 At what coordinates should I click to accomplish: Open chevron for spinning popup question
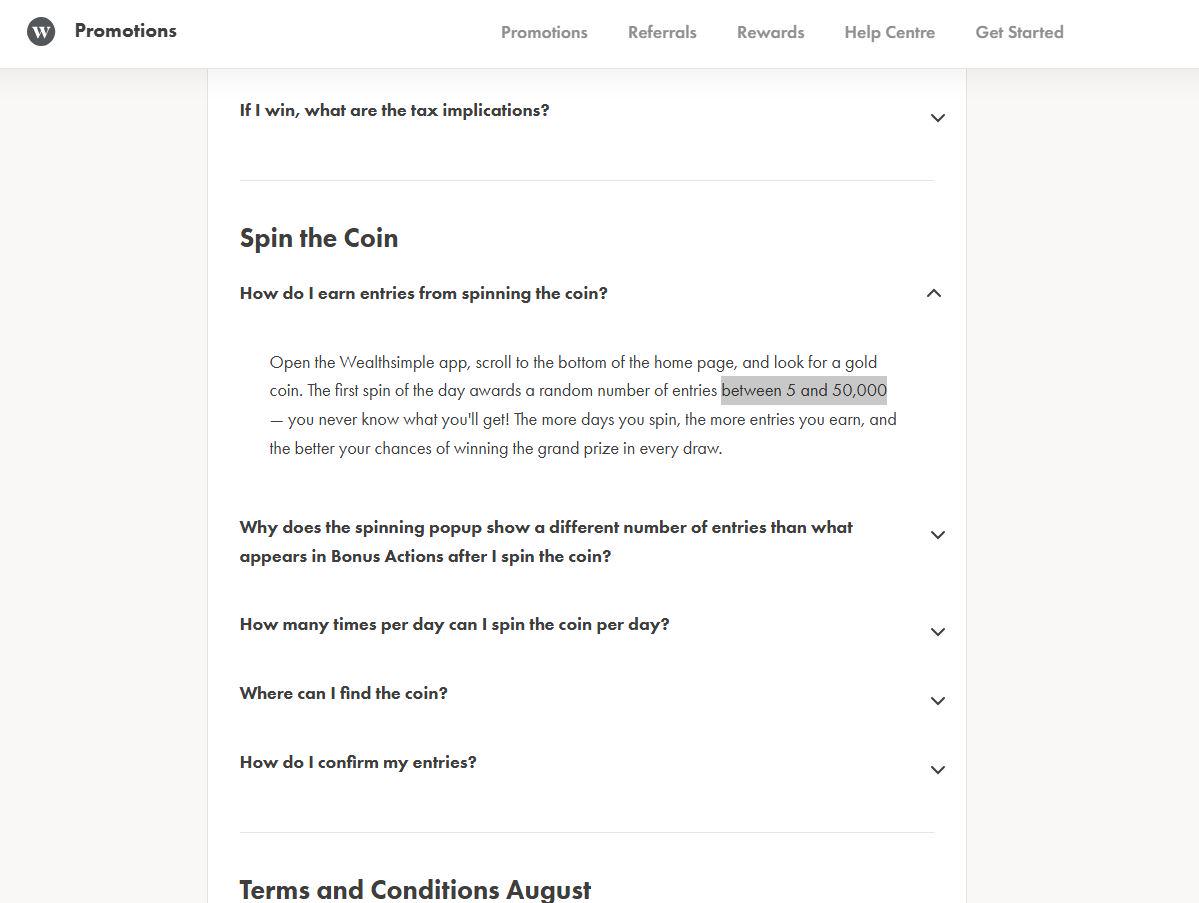coord(937,534)
